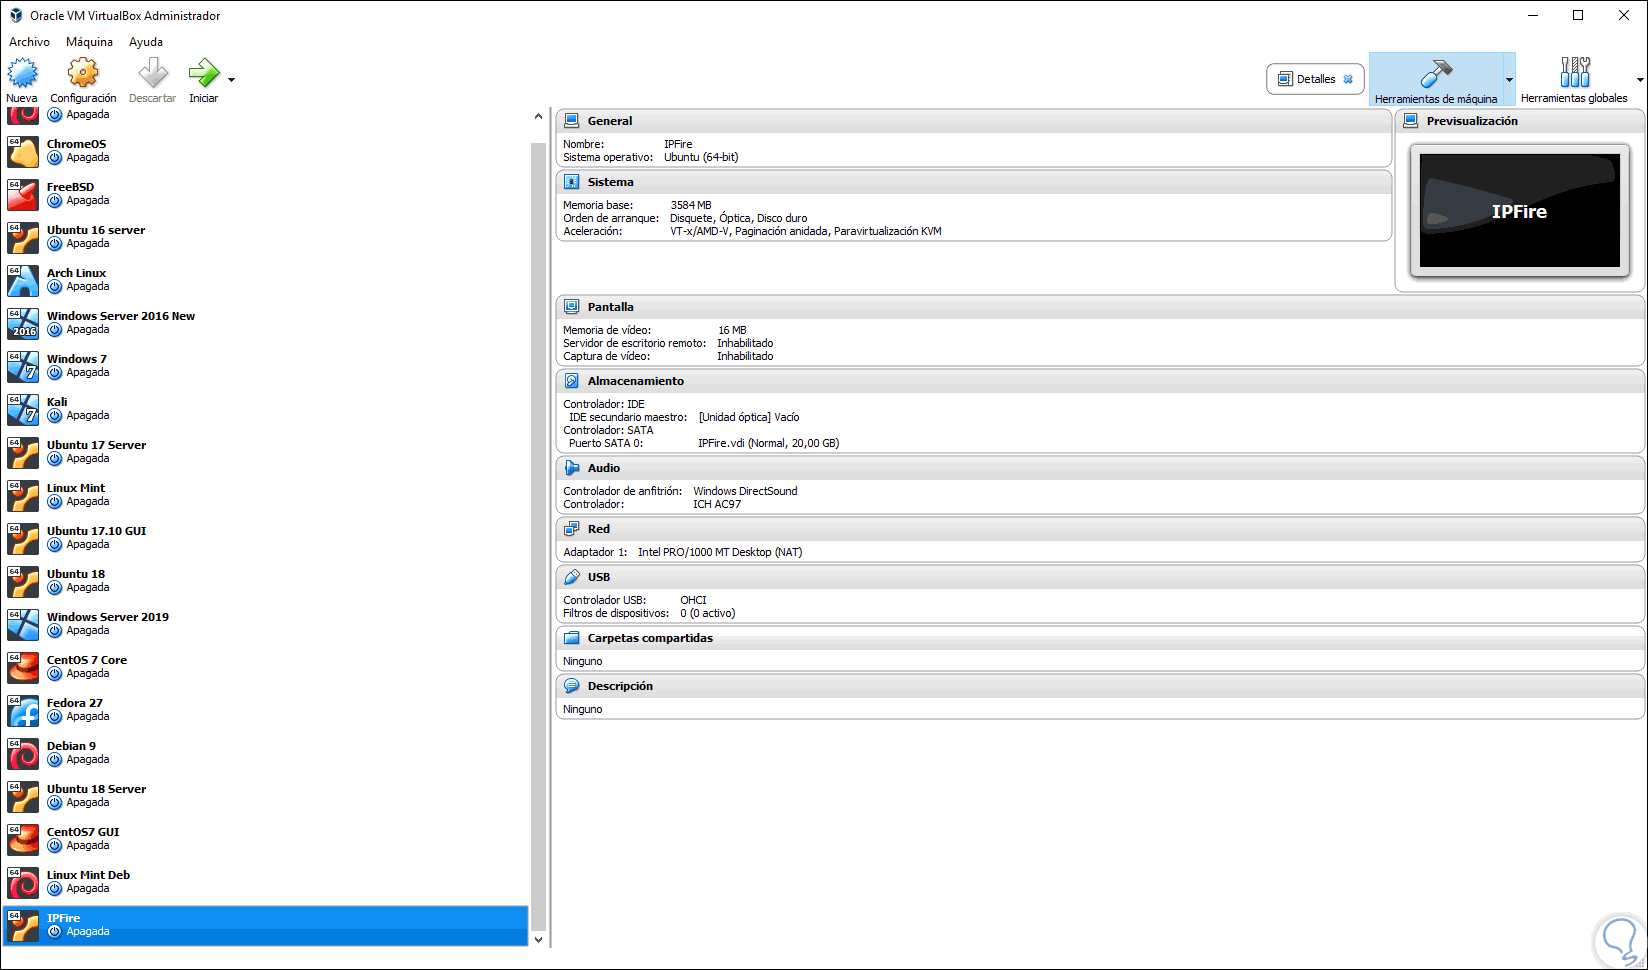Open the Carpetas compartidas section header

pos(1100,638)
